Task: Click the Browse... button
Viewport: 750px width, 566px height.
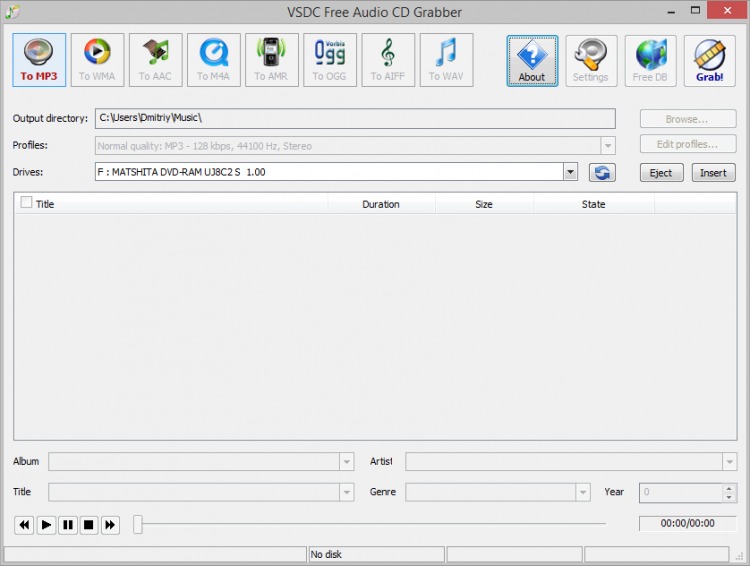Action: tap(688, 119)
